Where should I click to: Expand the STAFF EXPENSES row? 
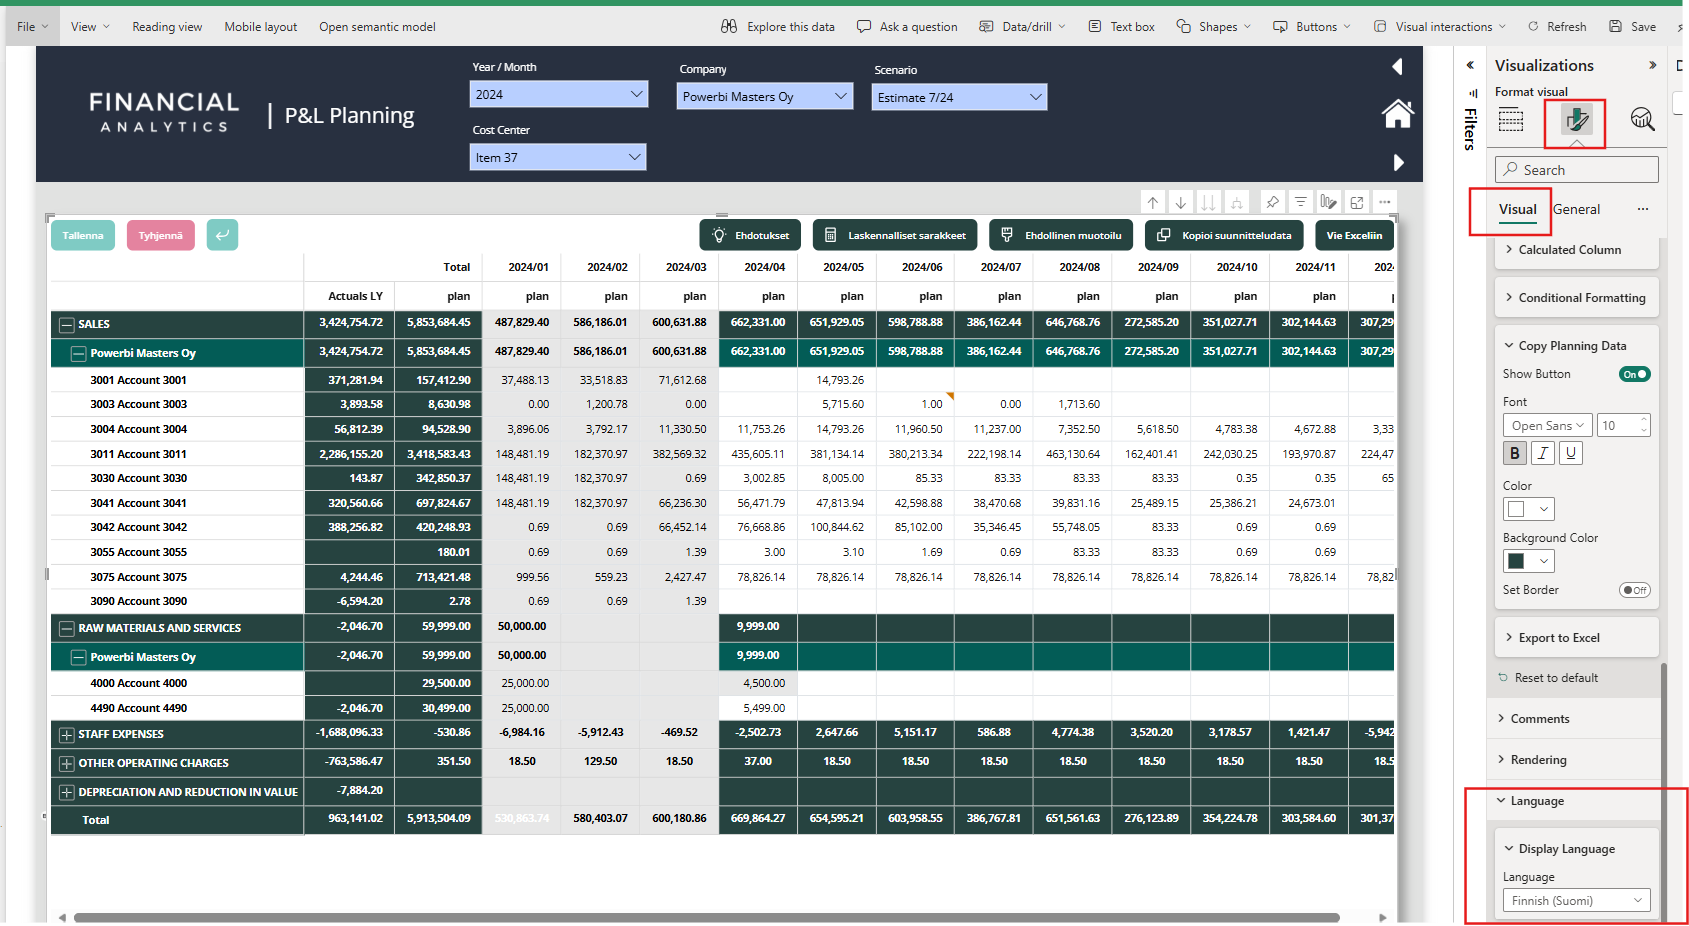click(67, 735)
